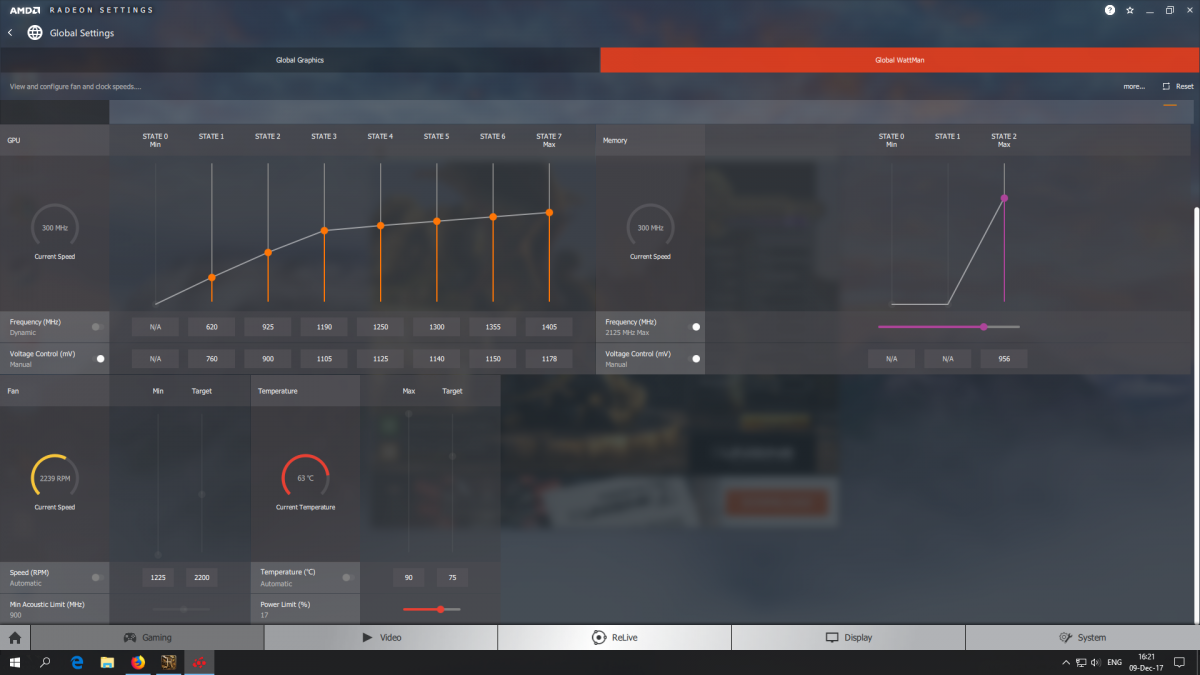Image resolution: width=1200 pixels, height=675 pixels.
Task: Click the Home icon in bottom bar
Action: [x=15, y=637]
